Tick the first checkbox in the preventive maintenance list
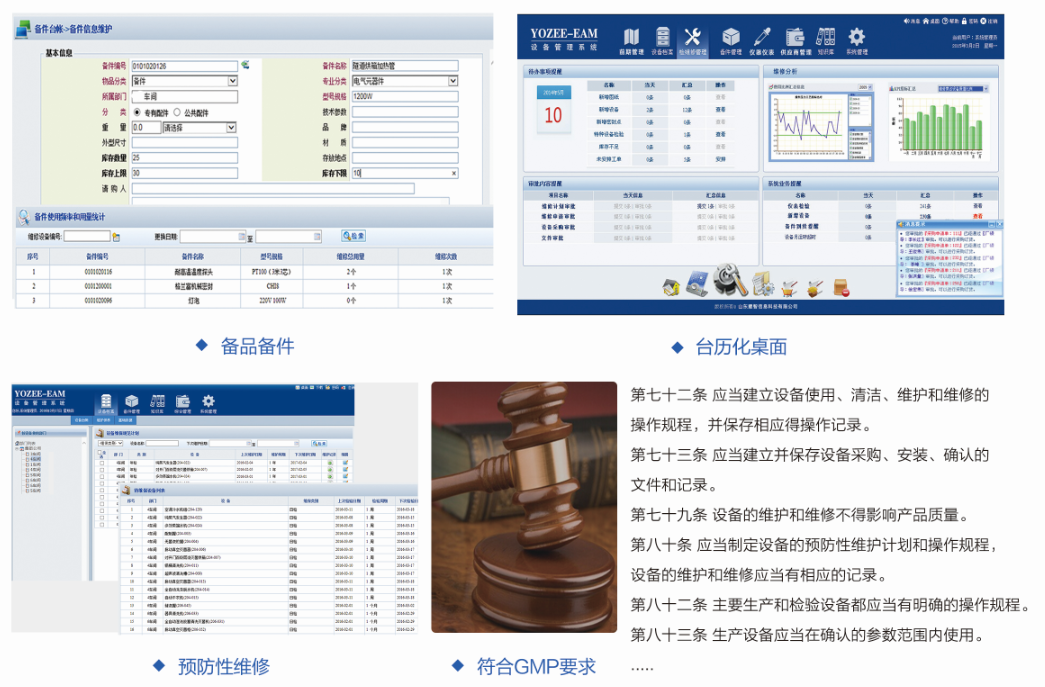1045x687 pixels. 102,461
